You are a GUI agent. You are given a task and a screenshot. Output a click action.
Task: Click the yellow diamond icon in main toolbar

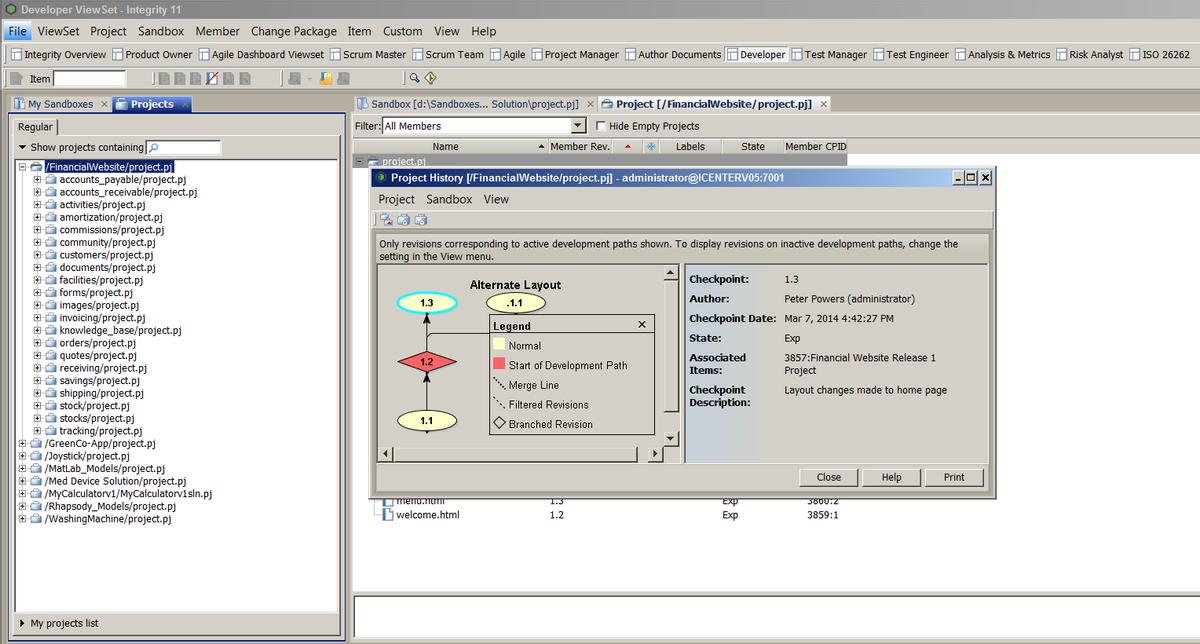431,79
